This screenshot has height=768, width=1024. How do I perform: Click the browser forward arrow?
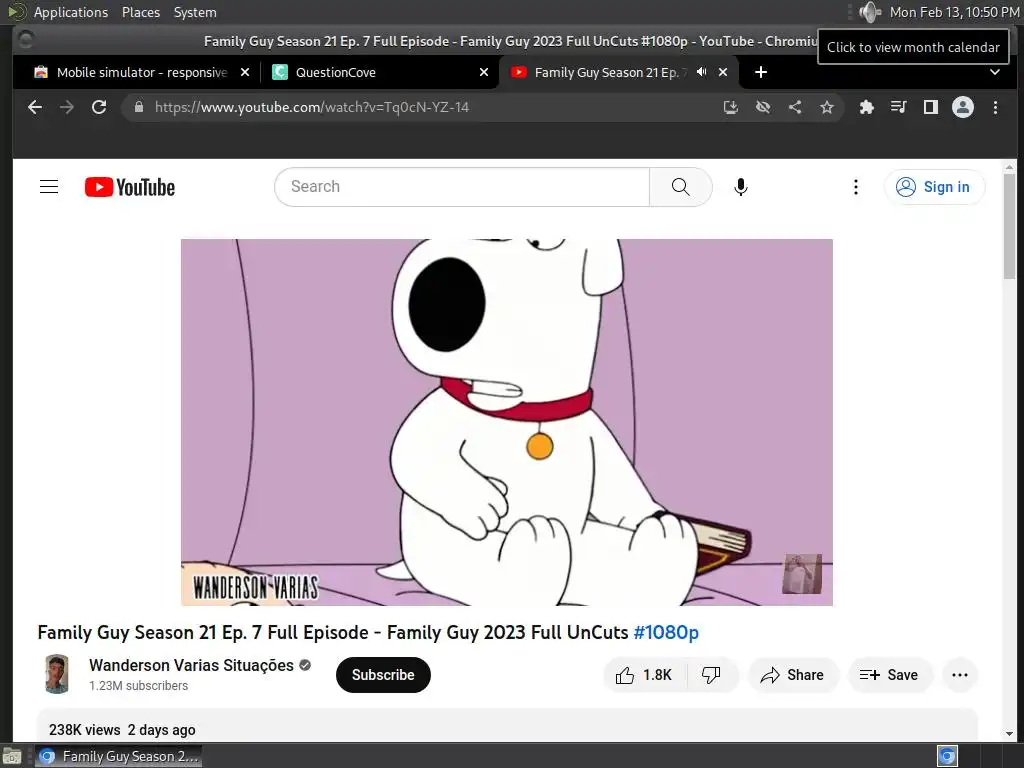tap(67, 107)
